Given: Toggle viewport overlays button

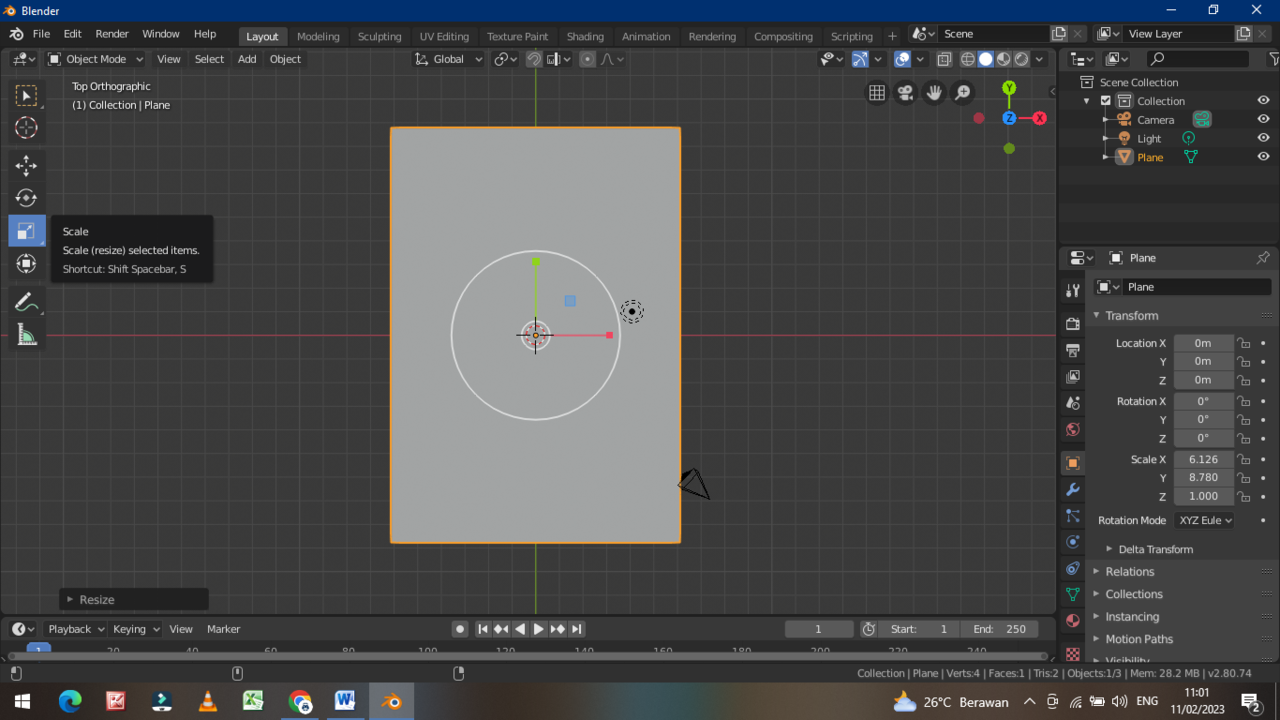Looking at the screenshot, I should 902,59.
